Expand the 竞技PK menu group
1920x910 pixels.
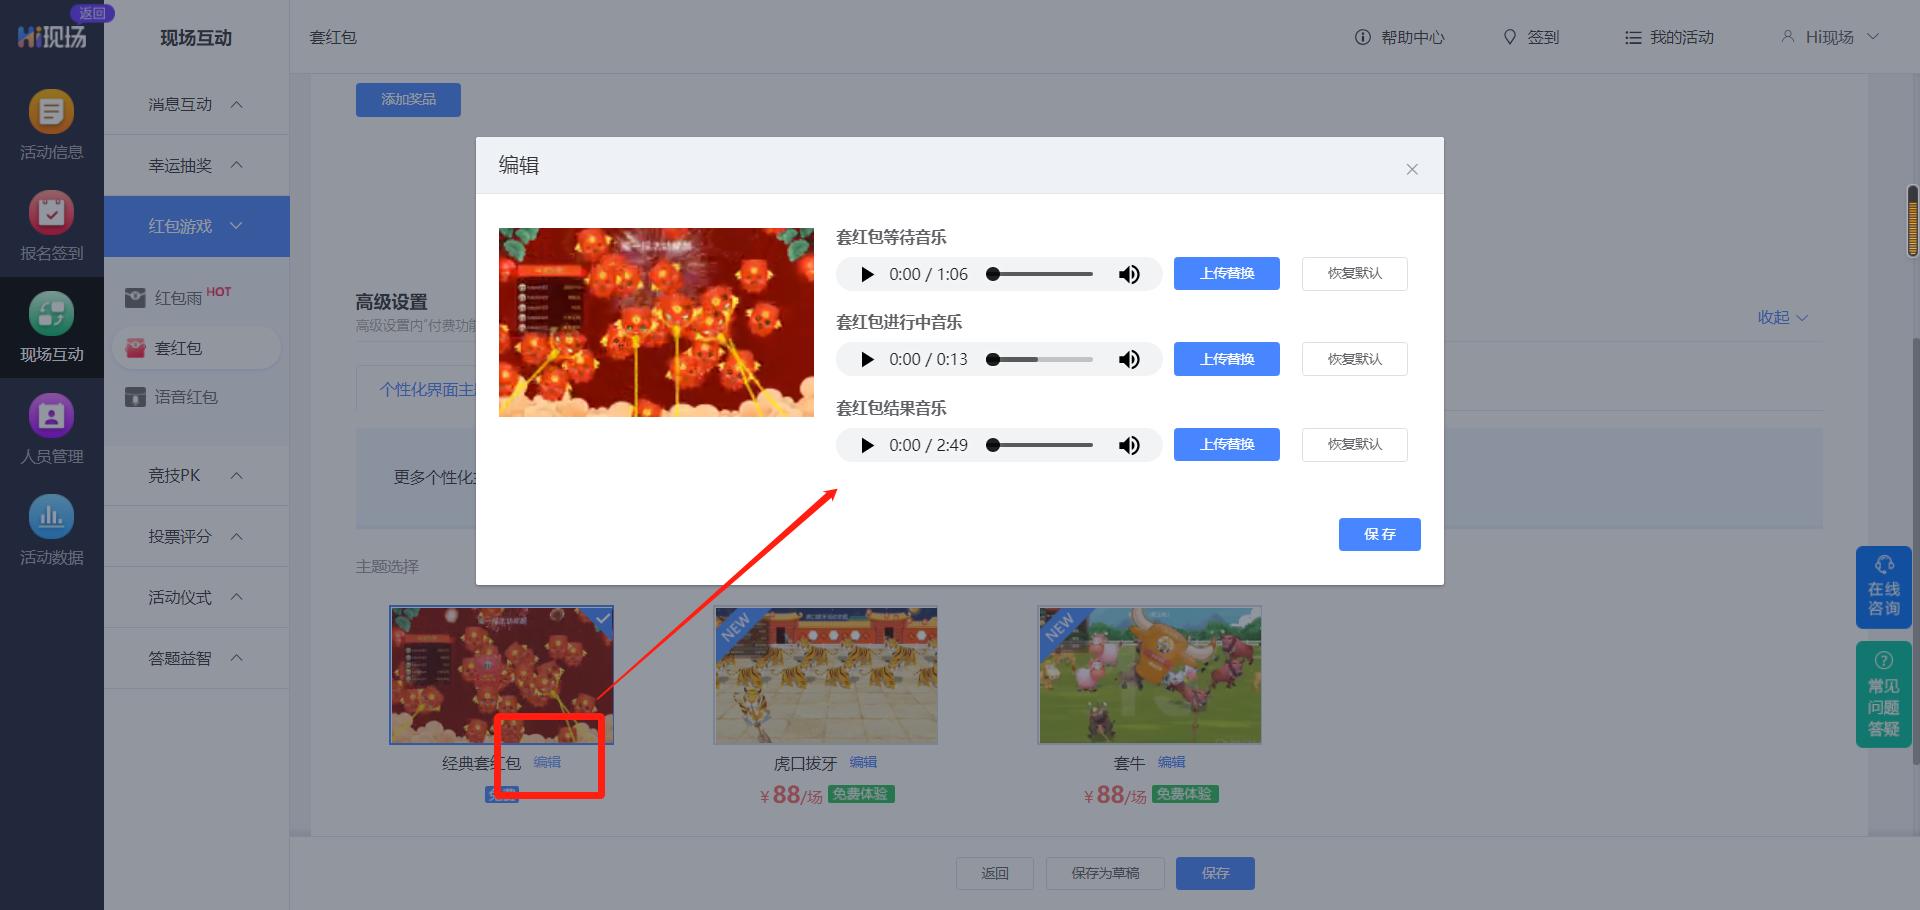[196, 475]
